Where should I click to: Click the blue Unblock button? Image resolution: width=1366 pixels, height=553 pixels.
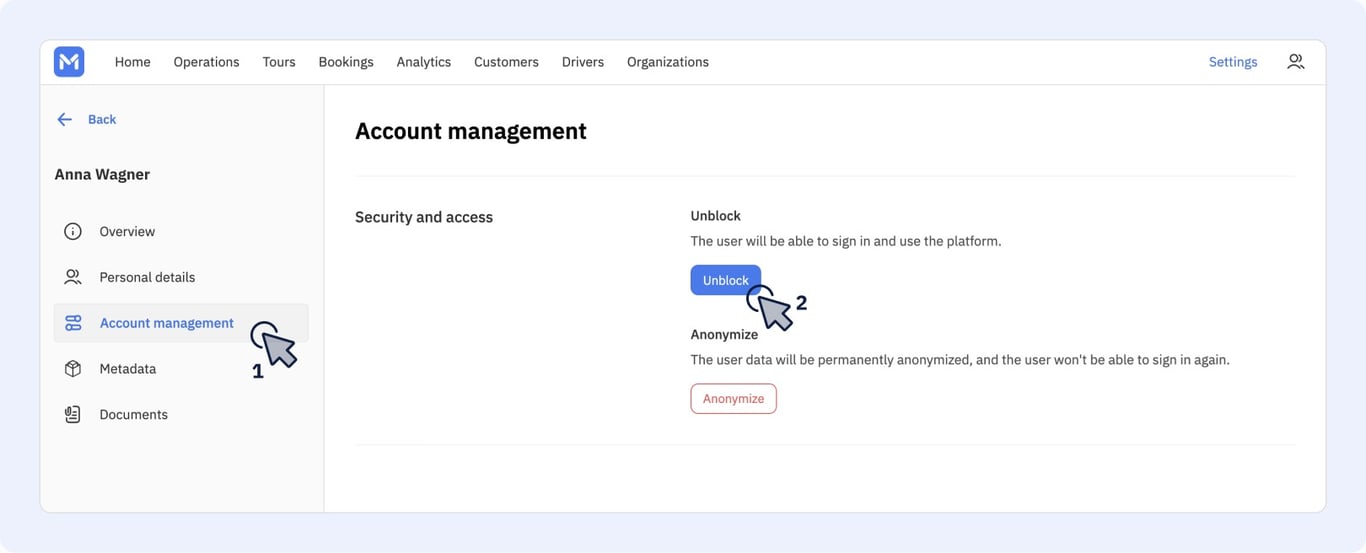pyautogui.click(x=725, y=280)
